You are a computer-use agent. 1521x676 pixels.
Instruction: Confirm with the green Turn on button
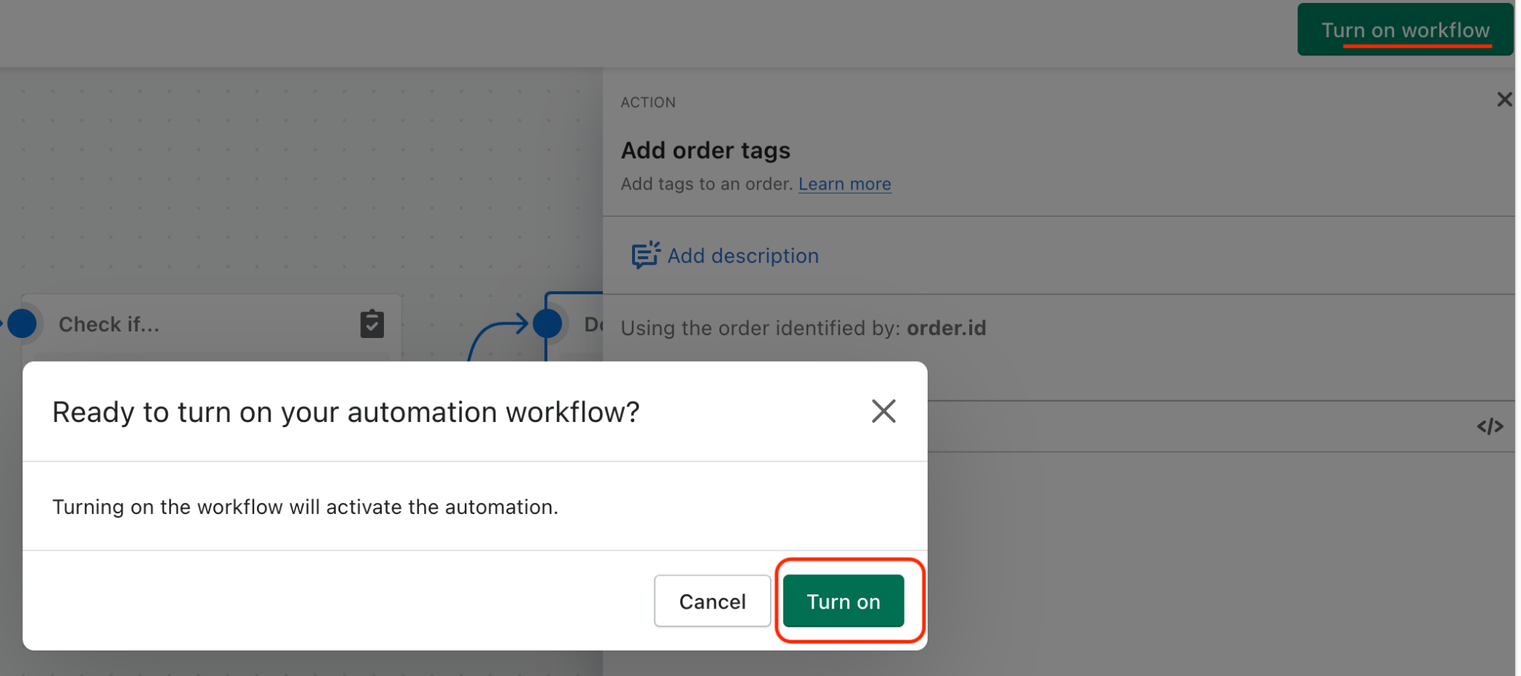(843, 601)
